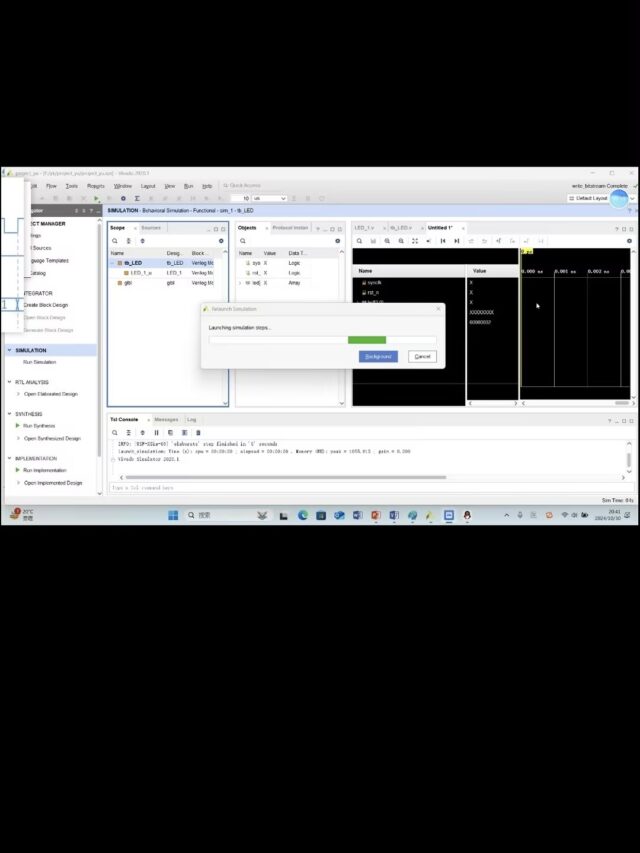Open Scope panel settings gear

221,241
